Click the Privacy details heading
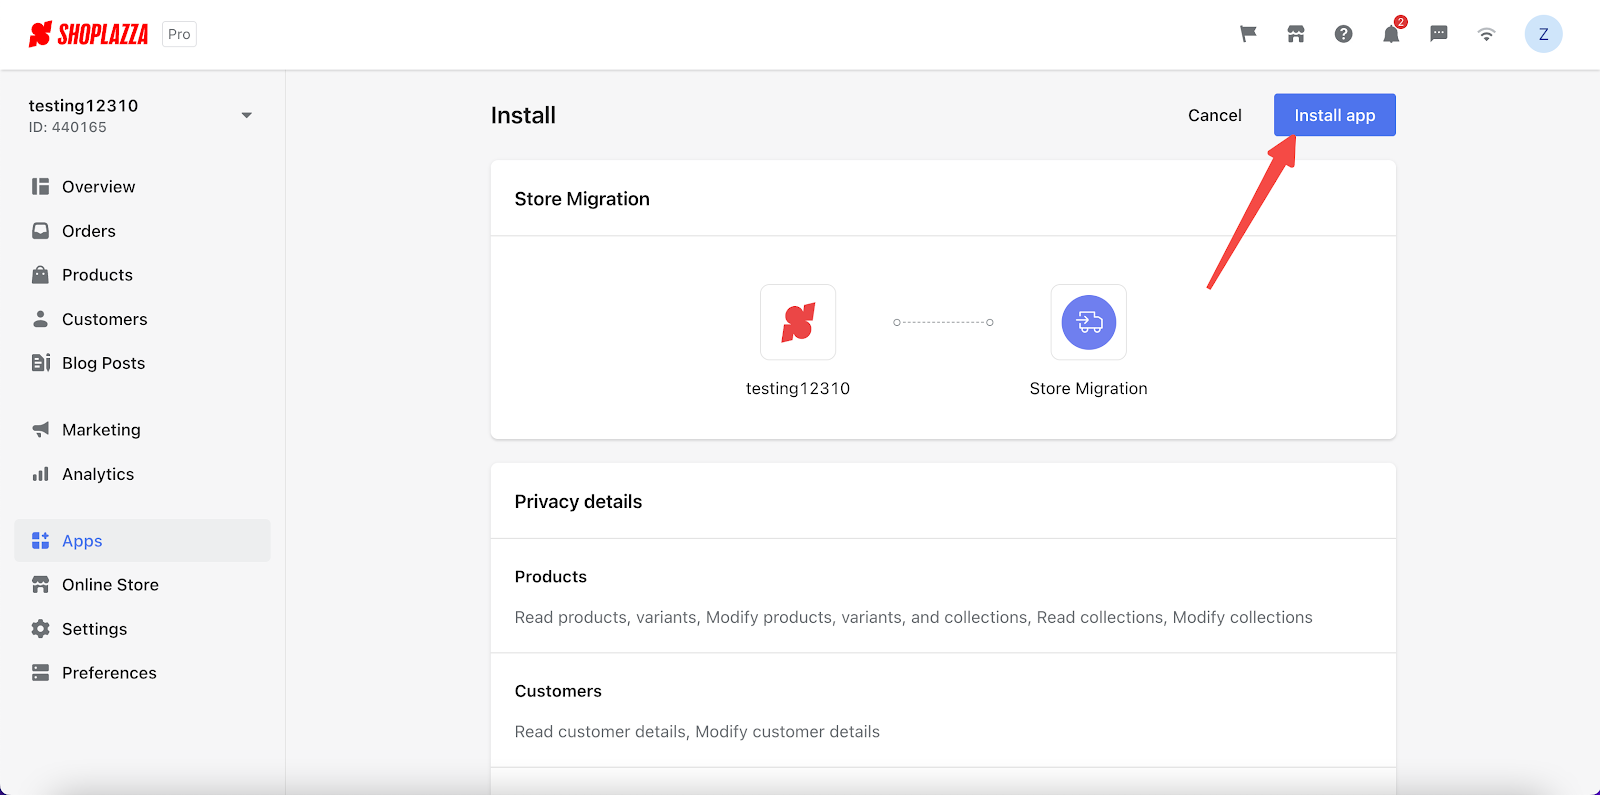This screenshot has height=795, width=1600. tap(578, 502)
